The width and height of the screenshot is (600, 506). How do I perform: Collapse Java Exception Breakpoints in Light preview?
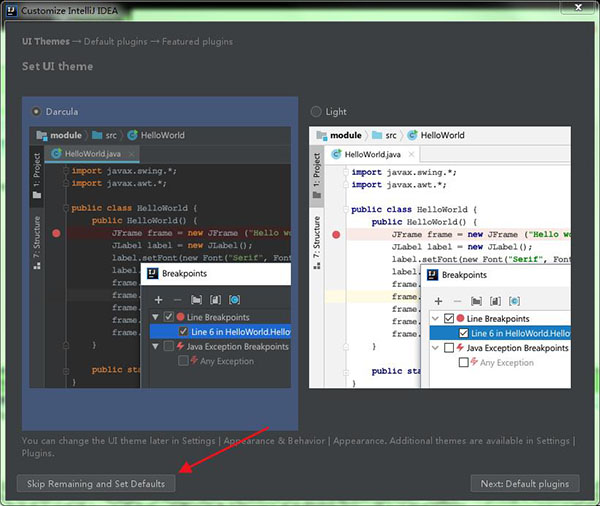click(436, 348)
